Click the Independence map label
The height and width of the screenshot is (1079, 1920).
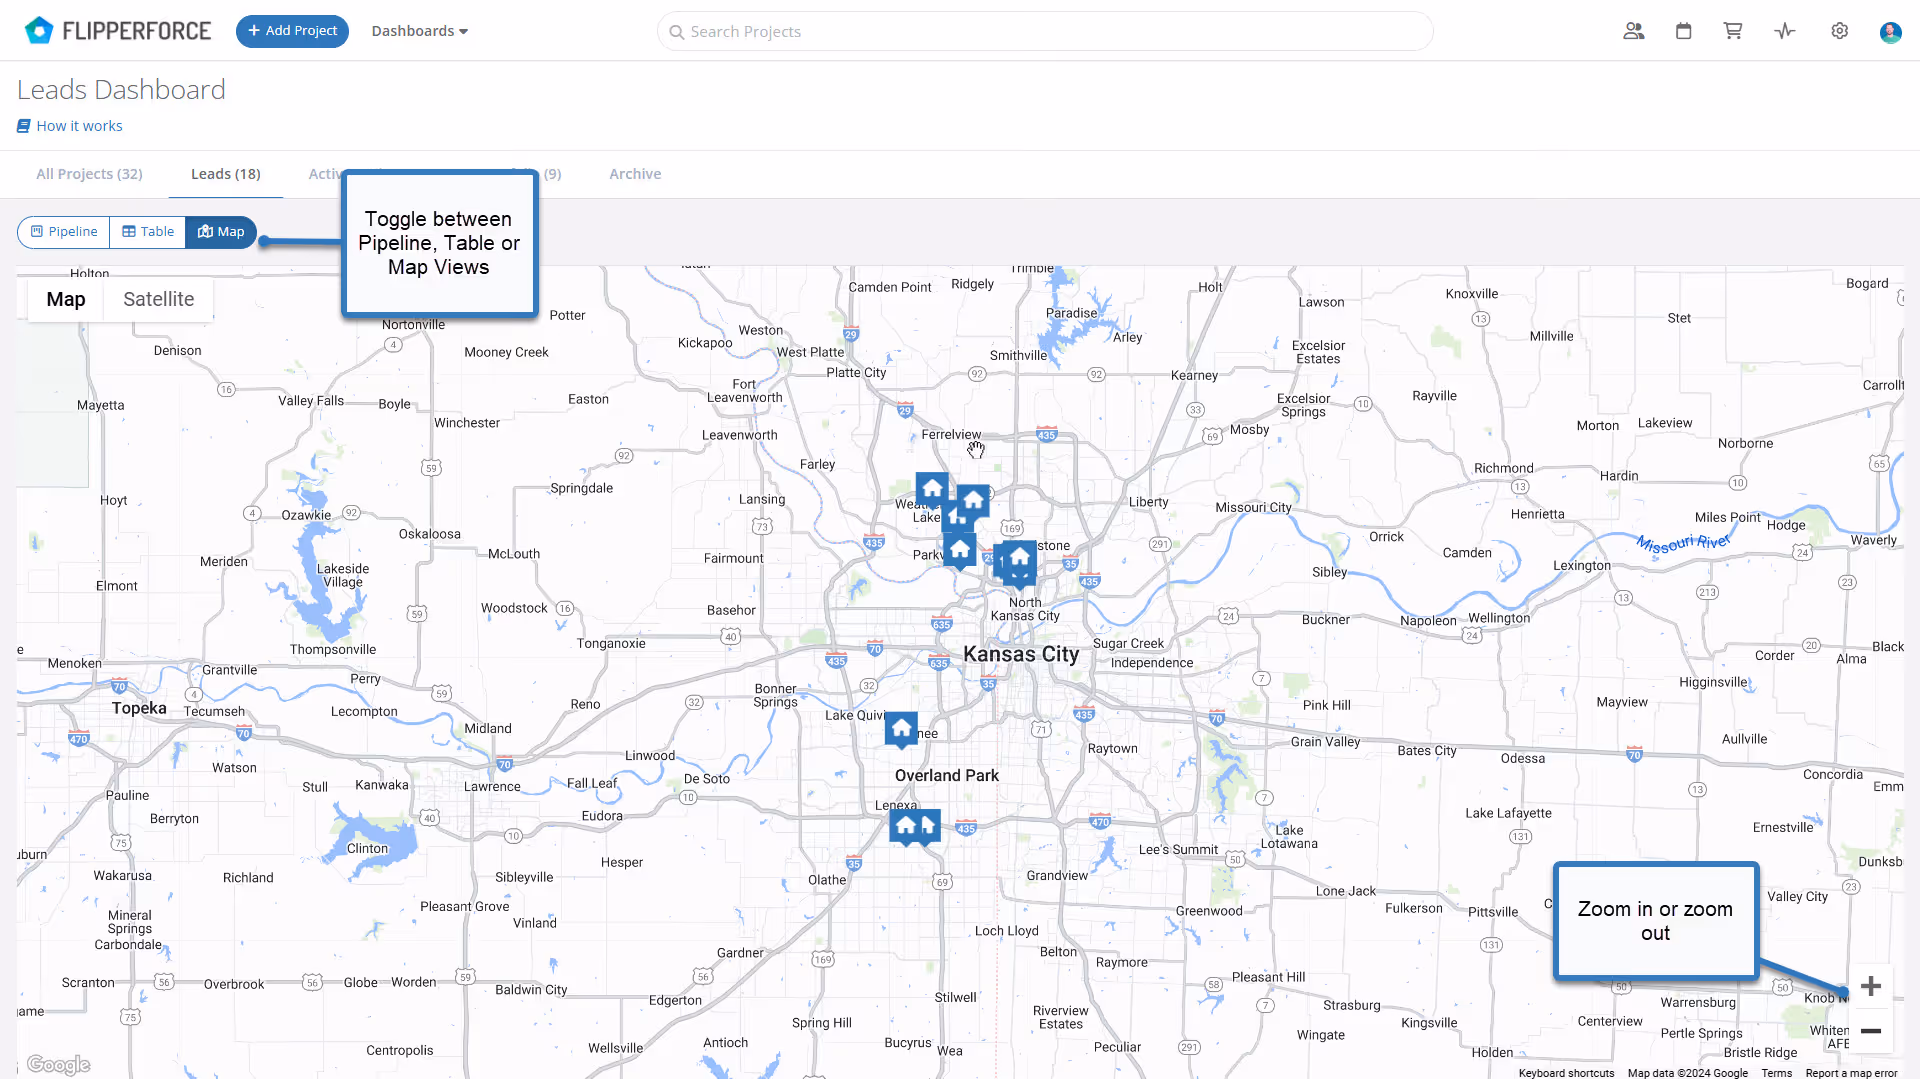[1152, 663]
